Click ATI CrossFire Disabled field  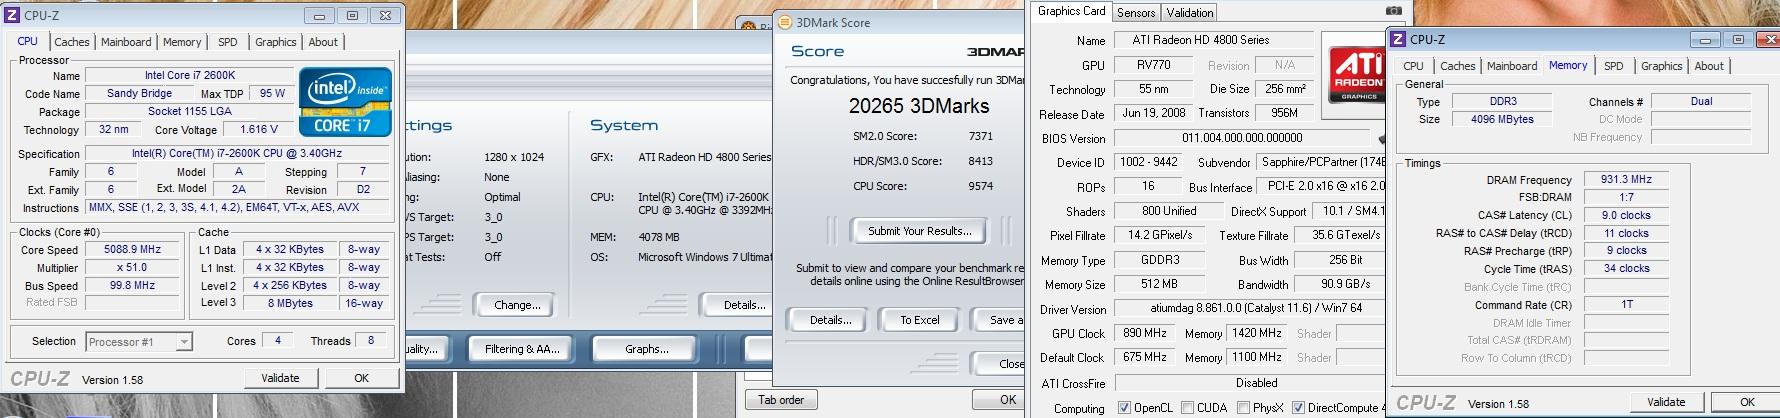click(1250, 383)
